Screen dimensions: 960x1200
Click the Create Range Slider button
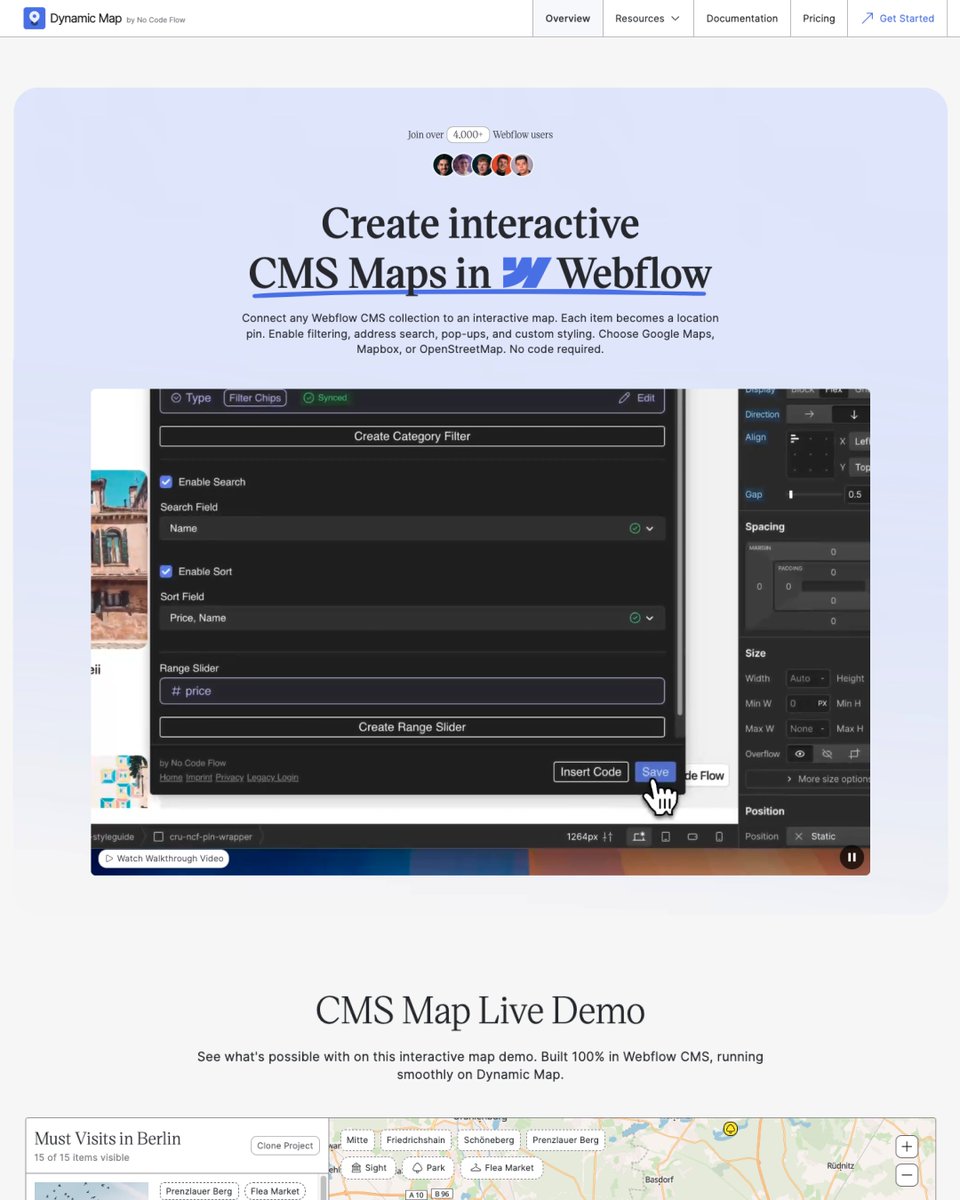pos(412,727)
